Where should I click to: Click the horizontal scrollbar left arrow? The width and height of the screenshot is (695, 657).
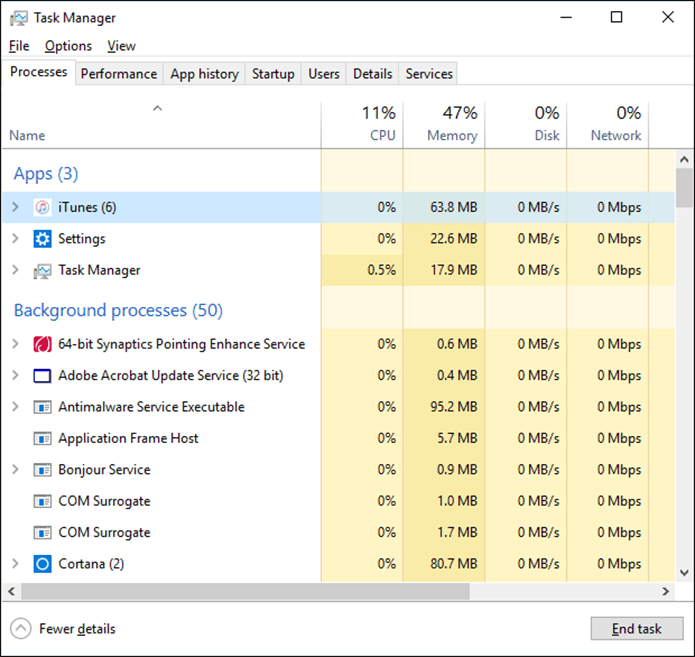click(12, 591)
